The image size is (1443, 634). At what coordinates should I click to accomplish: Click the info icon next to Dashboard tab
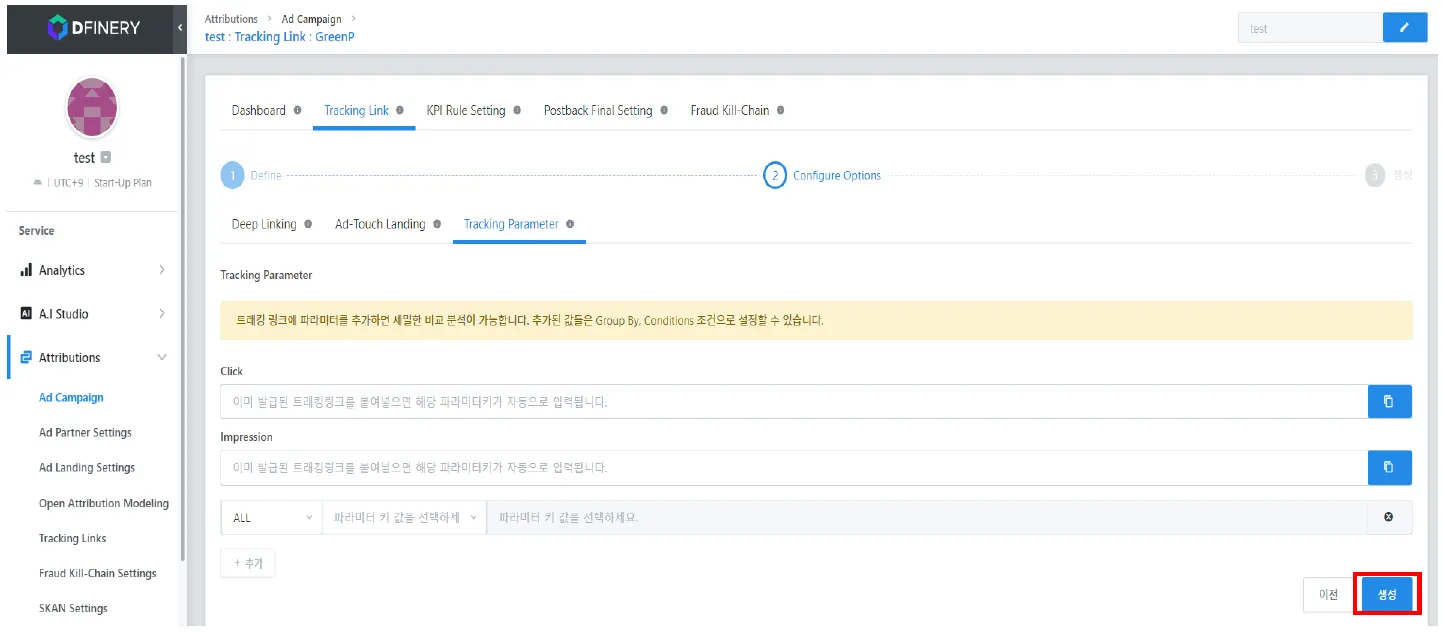click(298, 110)
